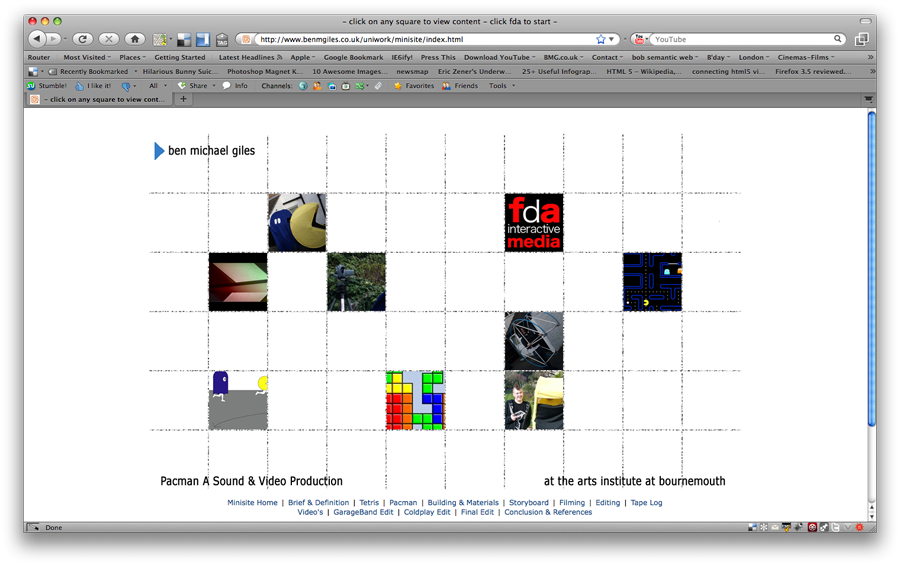Open the URL history dropdown arrow

(x=611, y=39)
